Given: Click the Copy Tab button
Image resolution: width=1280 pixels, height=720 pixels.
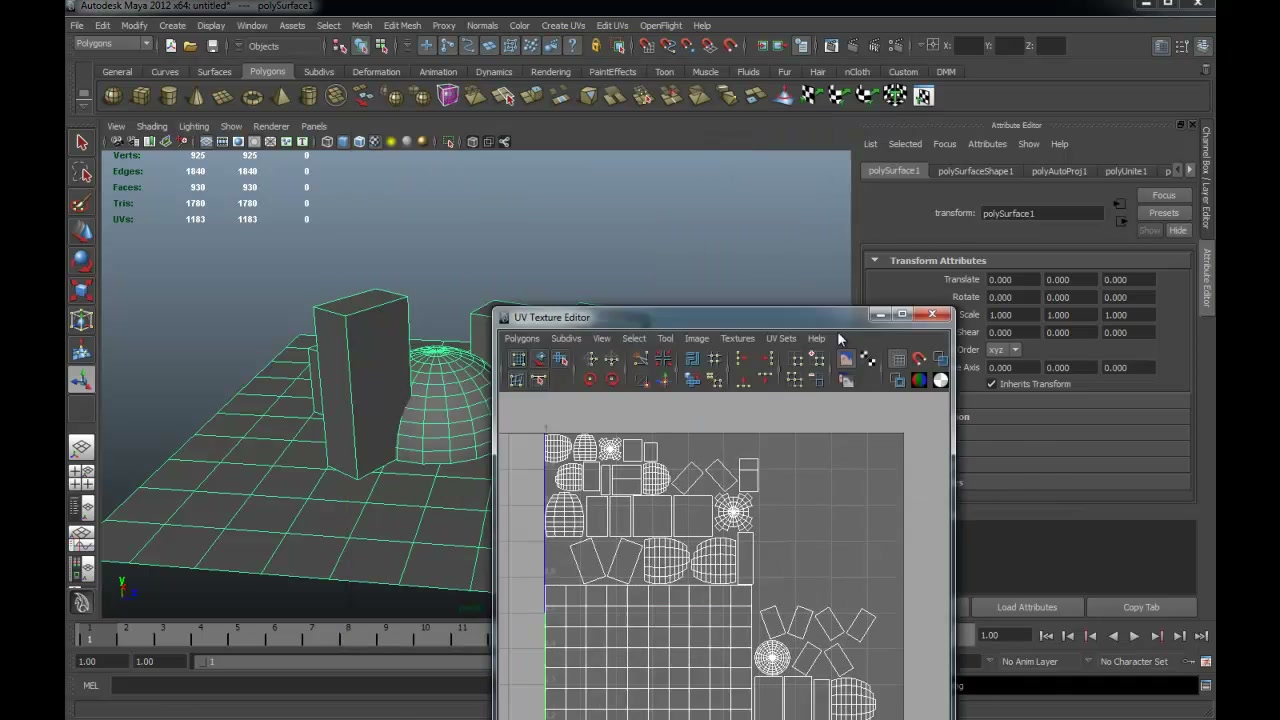Looking at the screenshot, I should (1141, 607).
